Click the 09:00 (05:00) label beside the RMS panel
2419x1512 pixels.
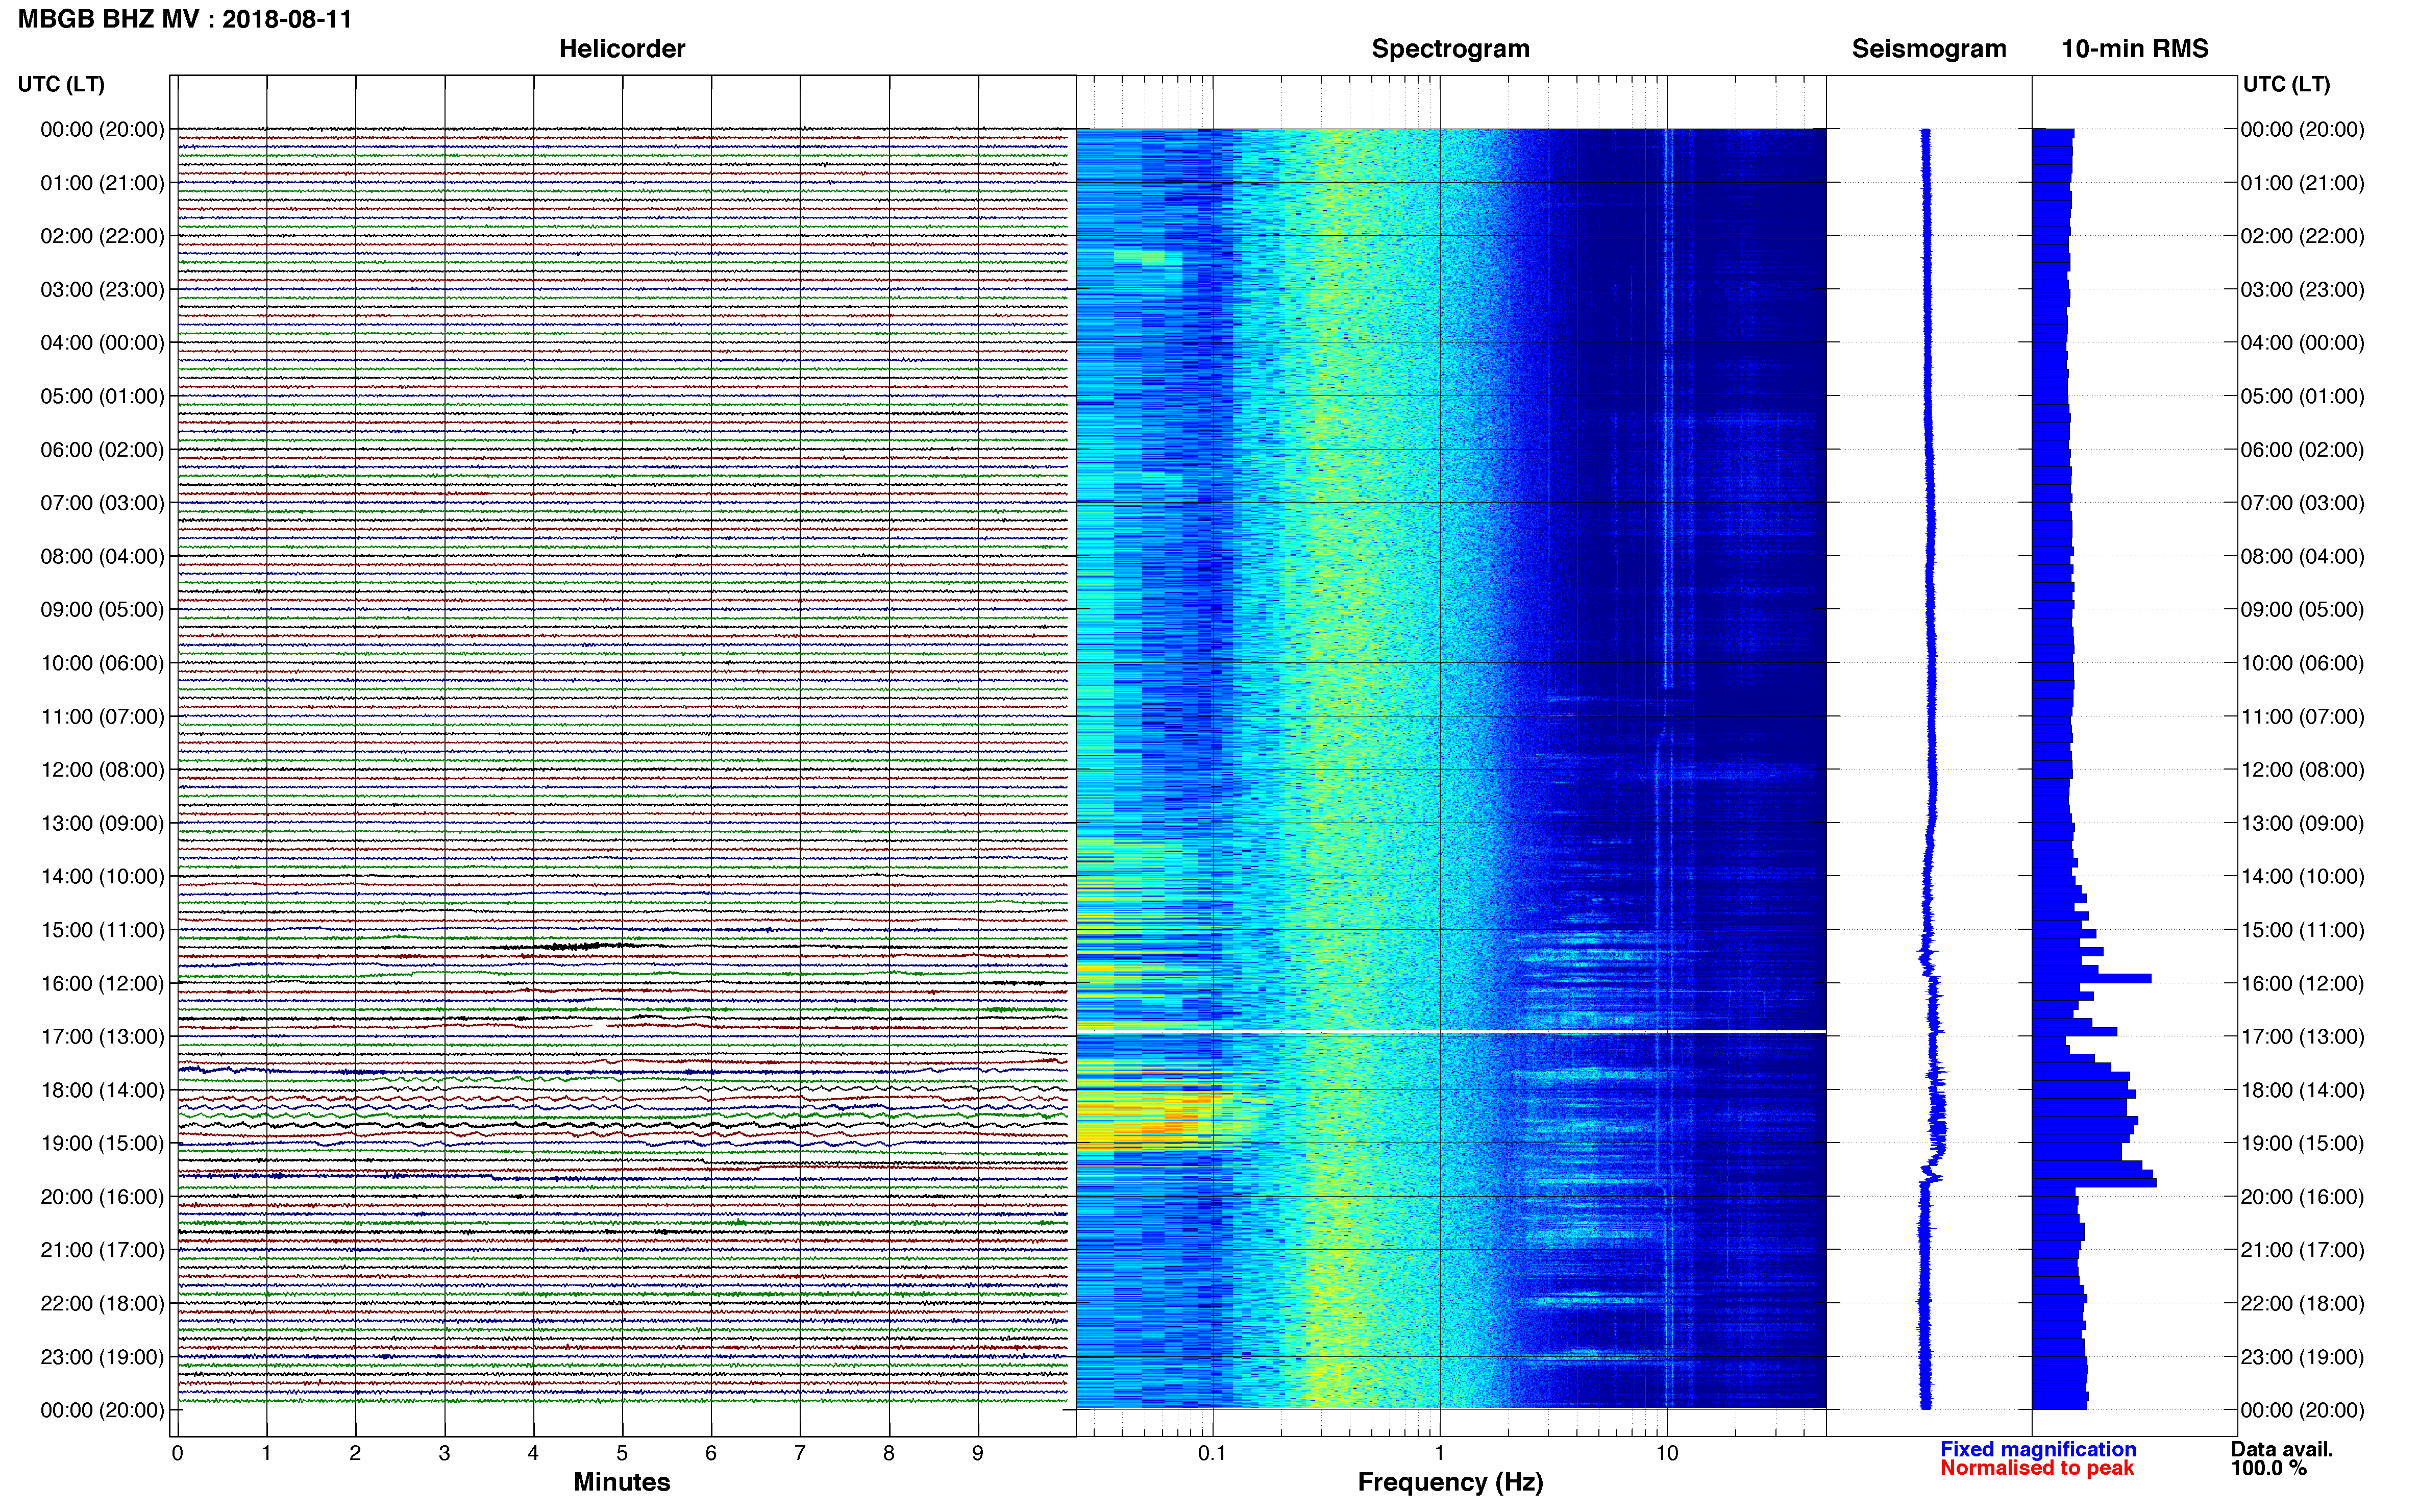[2303, 610]
